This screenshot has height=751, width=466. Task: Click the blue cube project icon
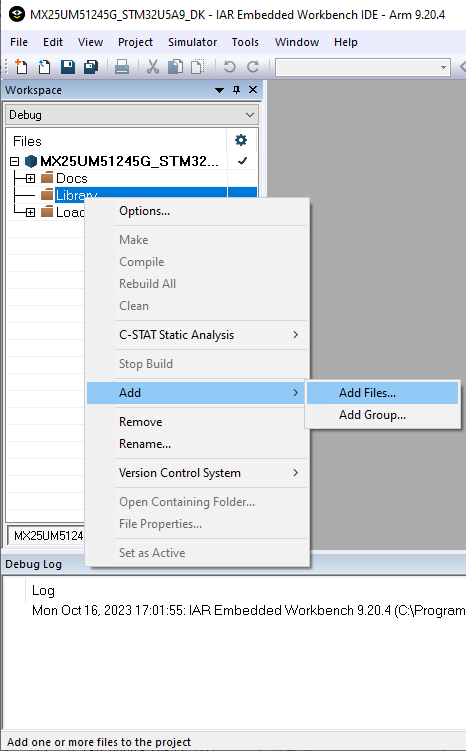(31, 161)
